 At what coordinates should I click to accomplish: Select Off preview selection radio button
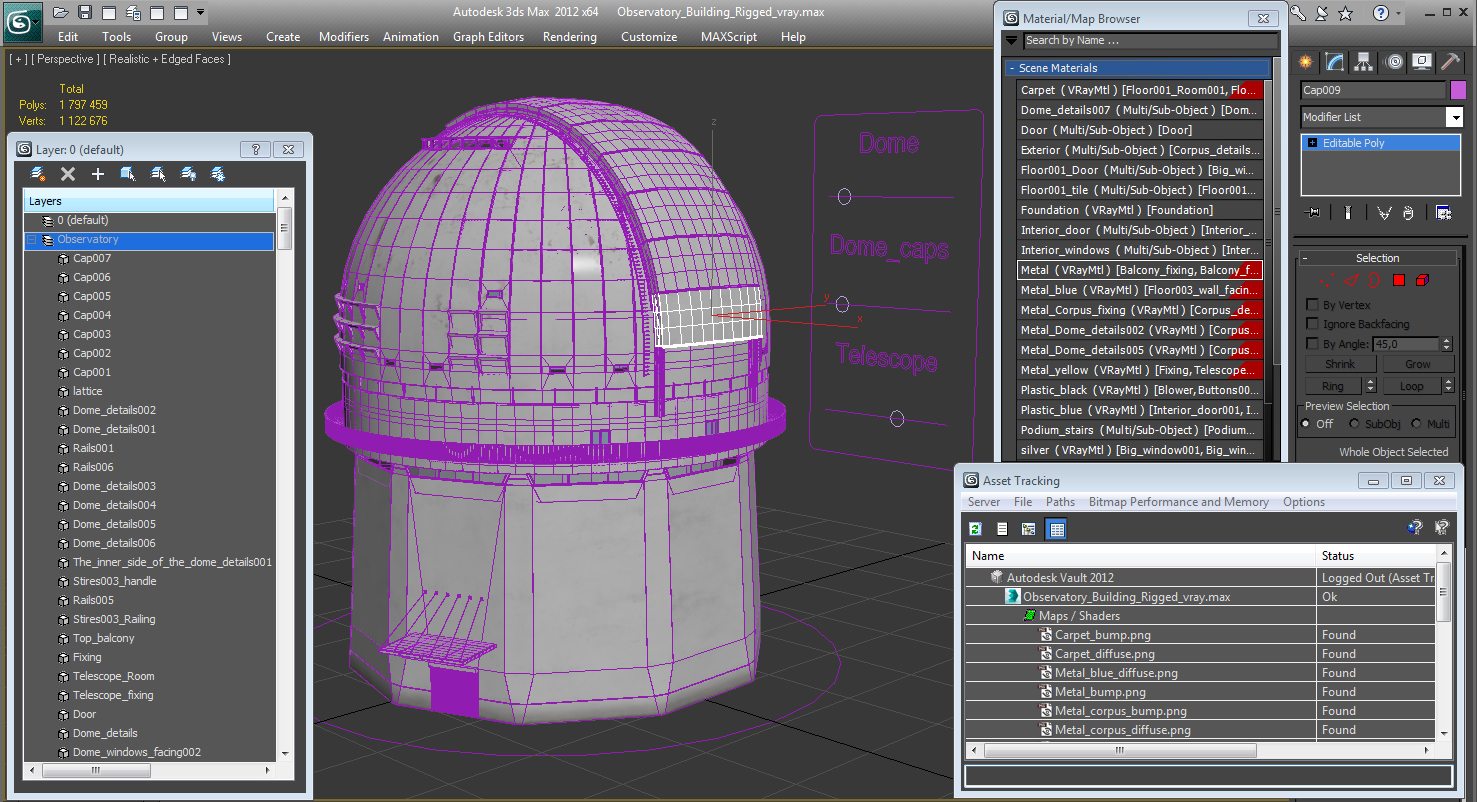pyautogui.click(x=1305, y=424)
